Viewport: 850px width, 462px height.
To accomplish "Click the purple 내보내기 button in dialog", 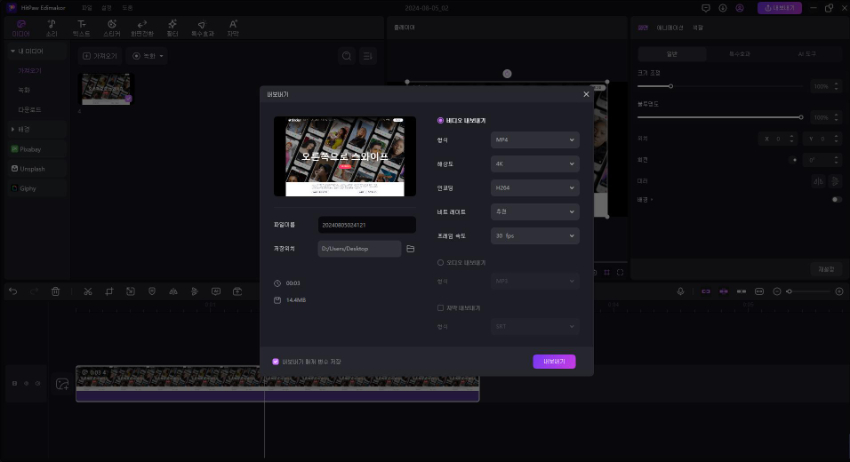I will point(554,362).
